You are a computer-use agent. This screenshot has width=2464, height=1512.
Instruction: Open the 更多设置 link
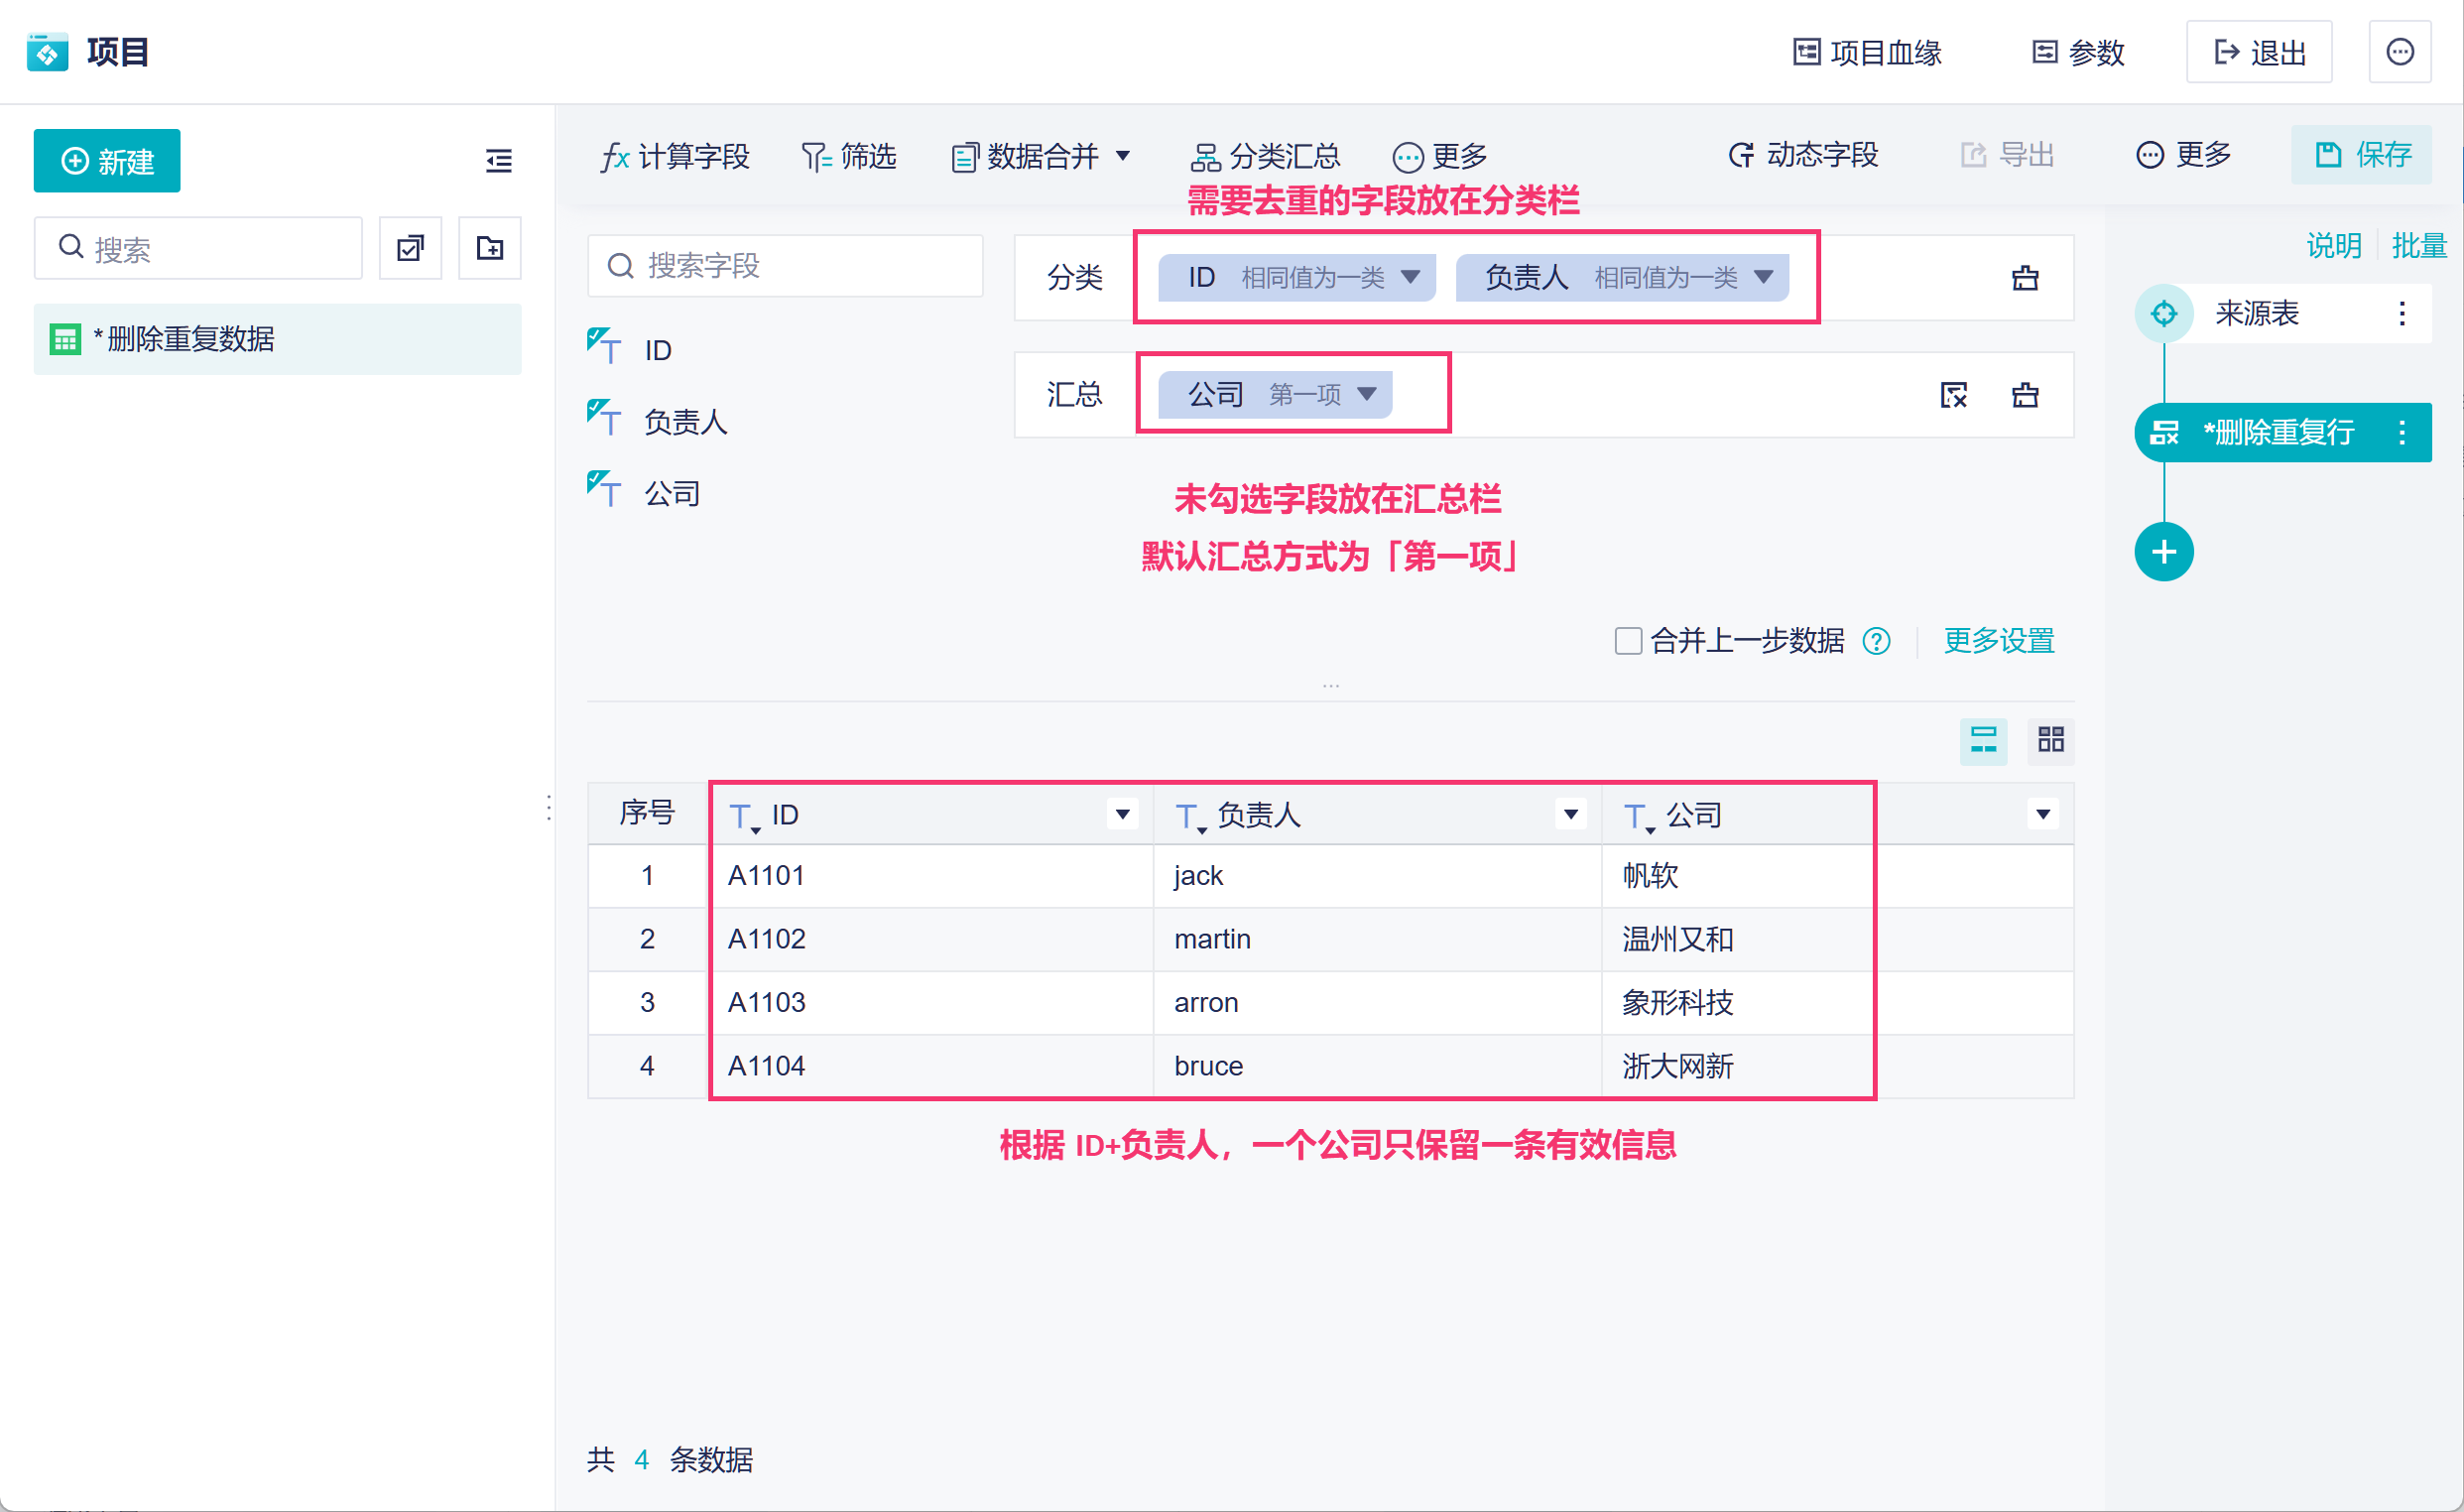click(1999, 641)
